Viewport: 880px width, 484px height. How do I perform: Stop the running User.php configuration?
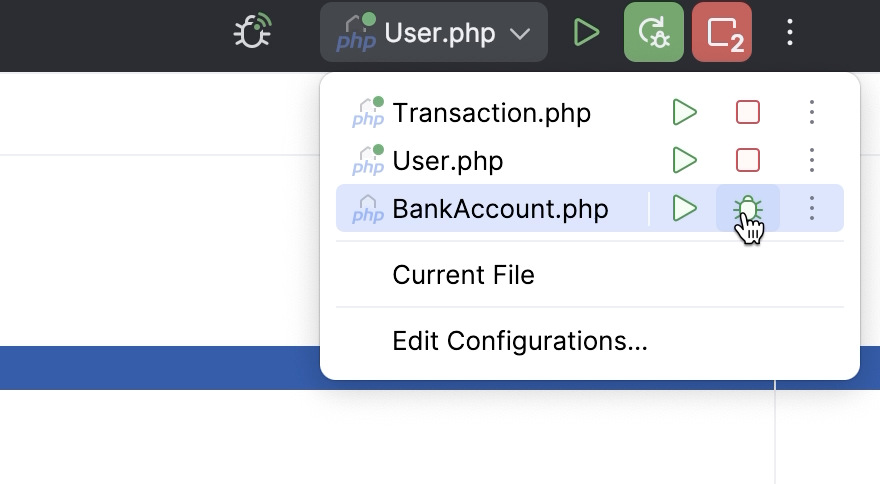pyautogui.click(x=748, y=160)
